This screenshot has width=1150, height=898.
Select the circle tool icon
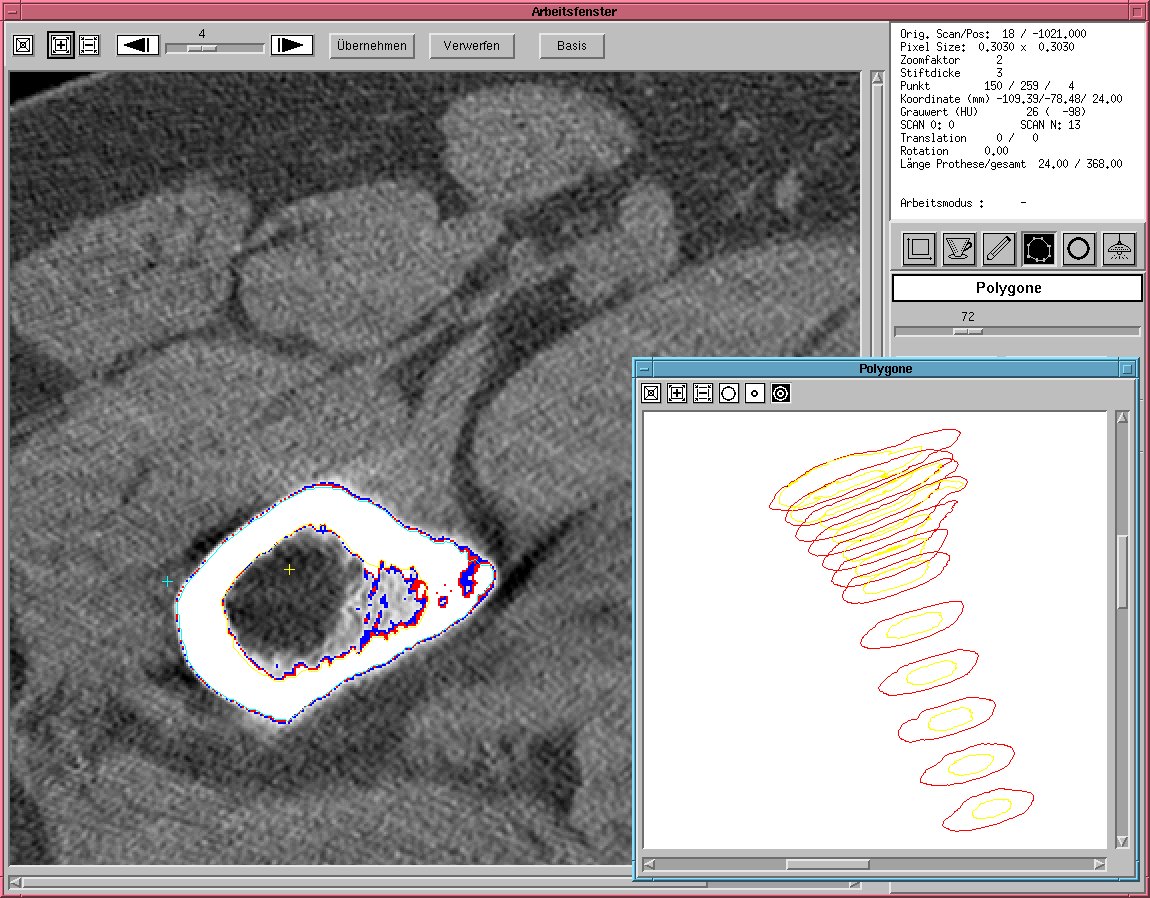1078,249
